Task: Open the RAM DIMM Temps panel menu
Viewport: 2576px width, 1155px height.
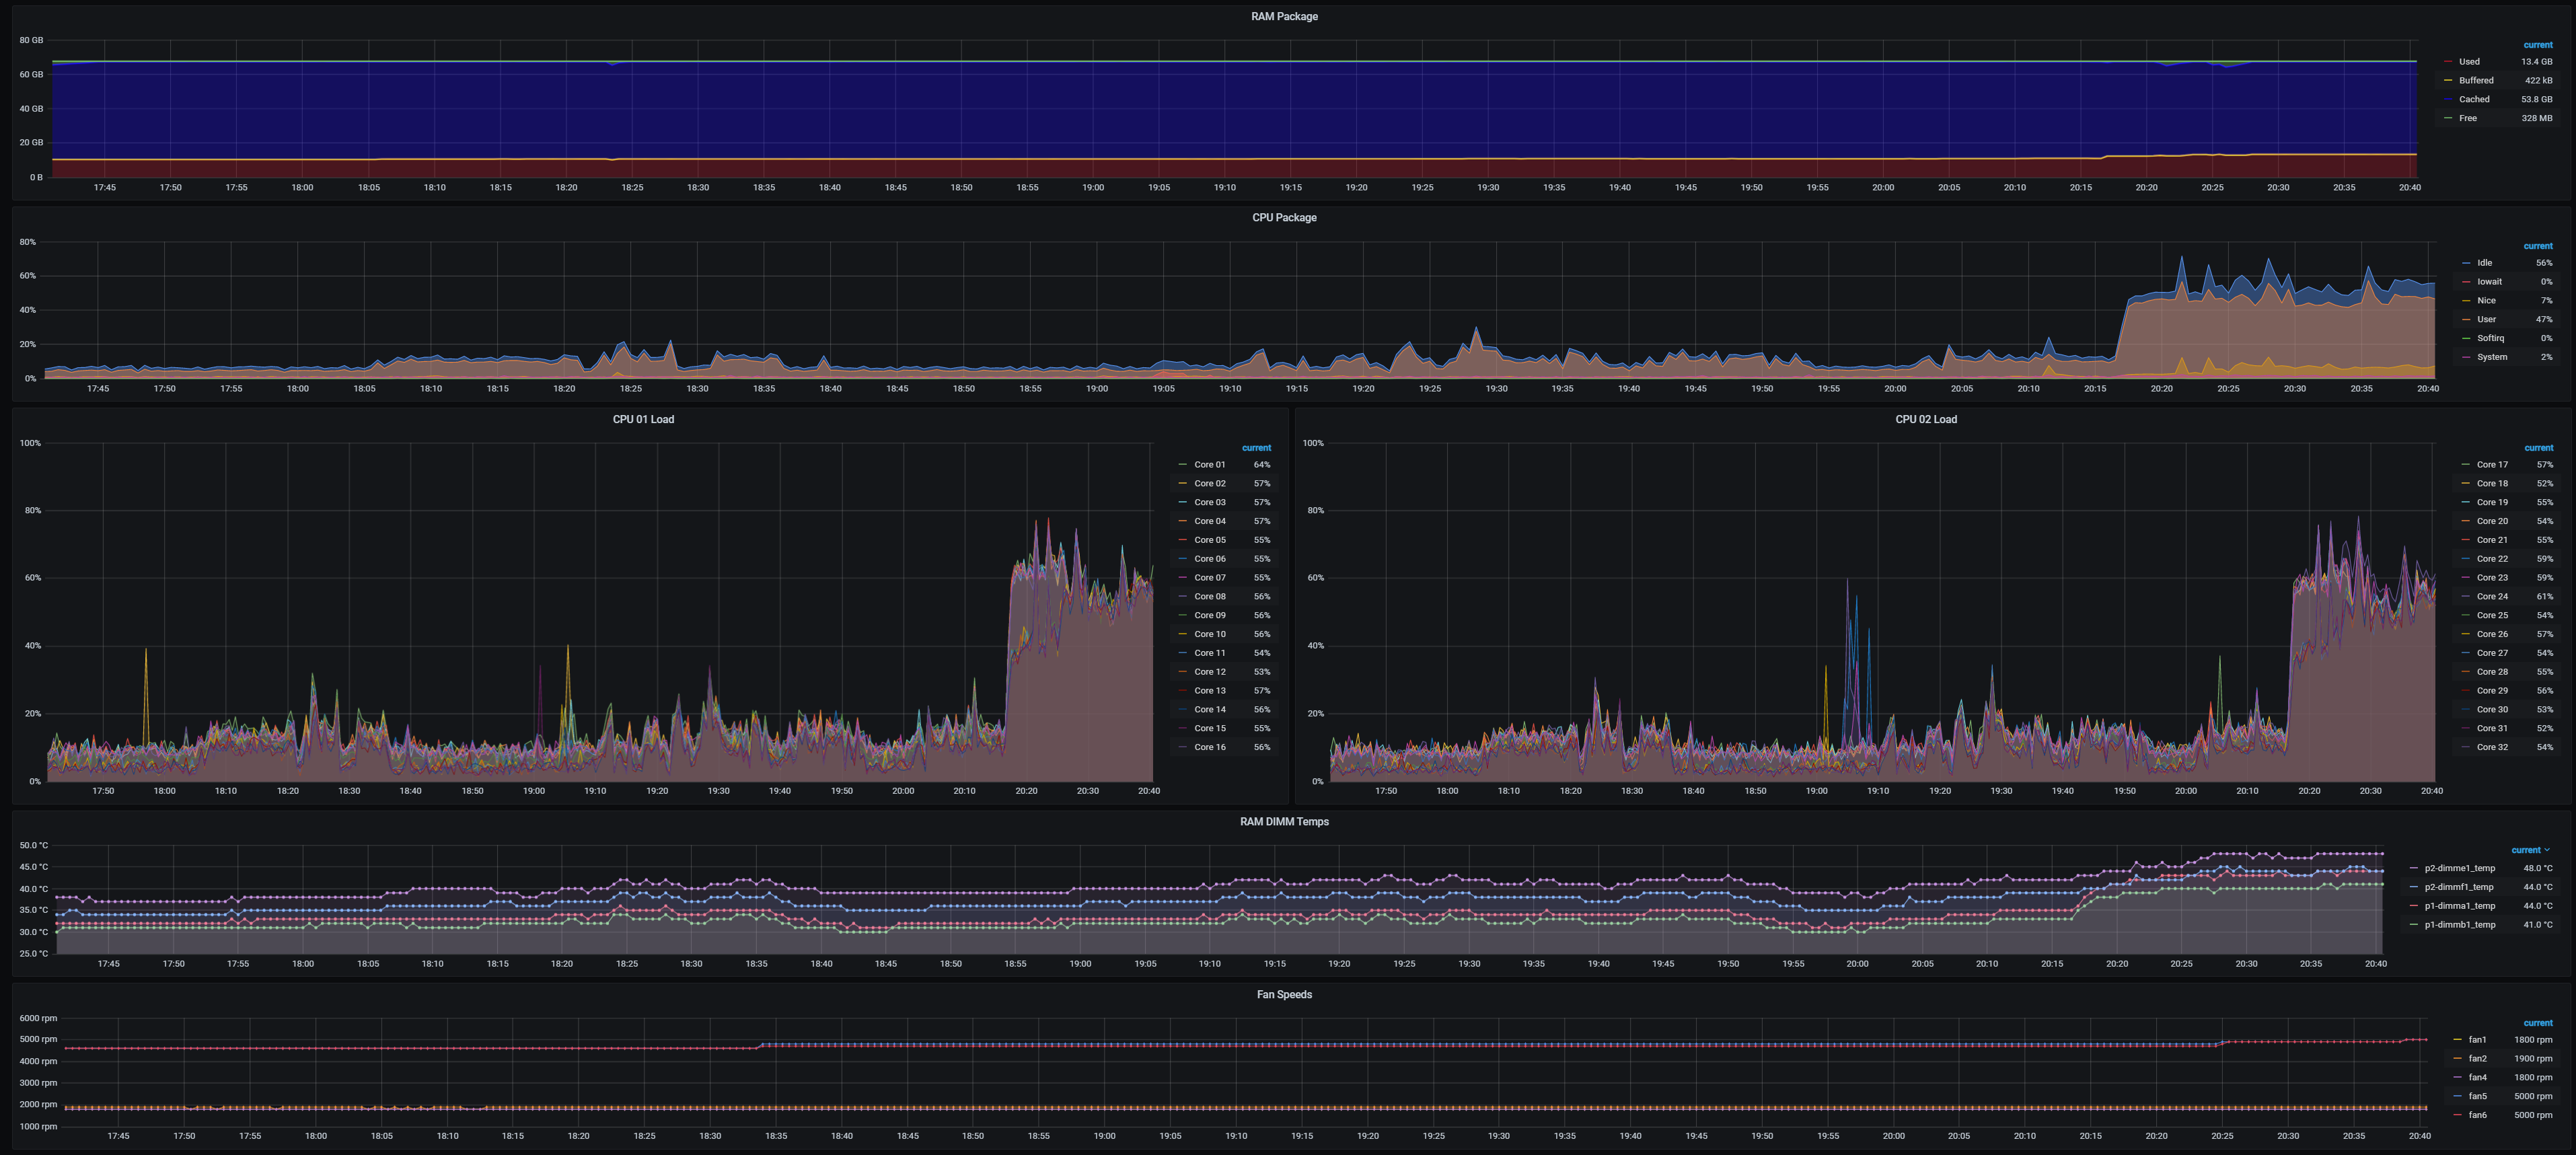Action: pos(1284,821)
